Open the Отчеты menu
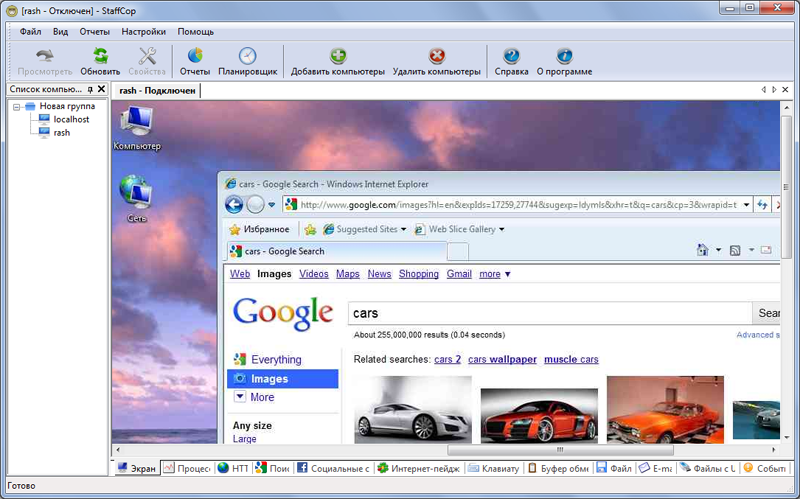Viewport: 800px width, 499px height. tap(94, 32)
